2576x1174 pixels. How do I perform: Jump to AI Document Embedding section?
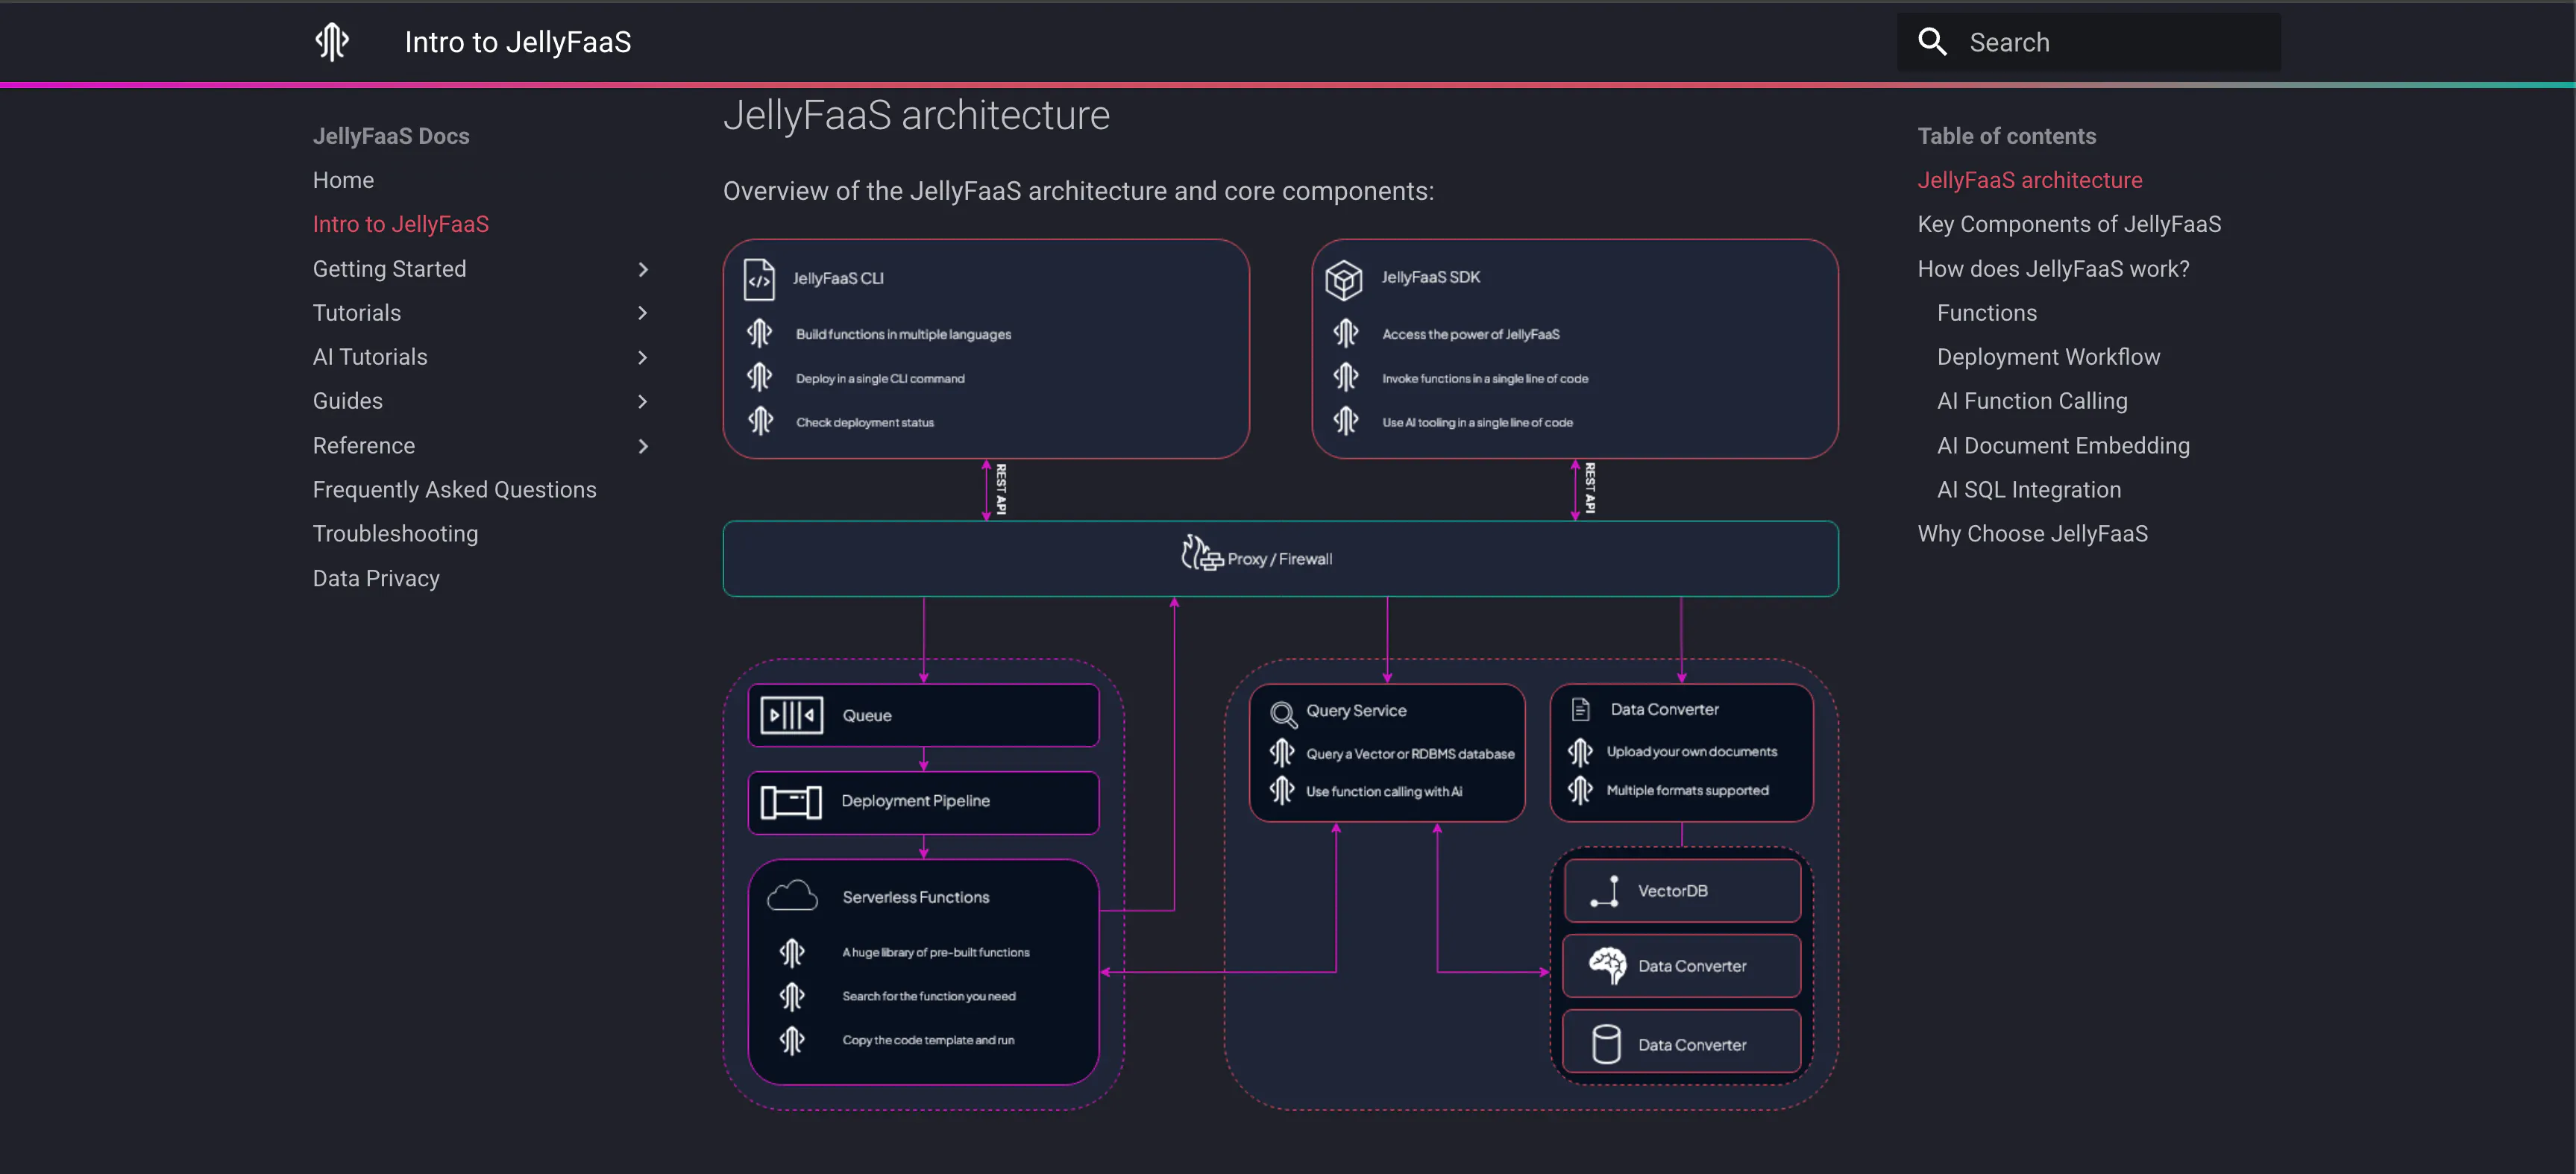(2063, 446)
